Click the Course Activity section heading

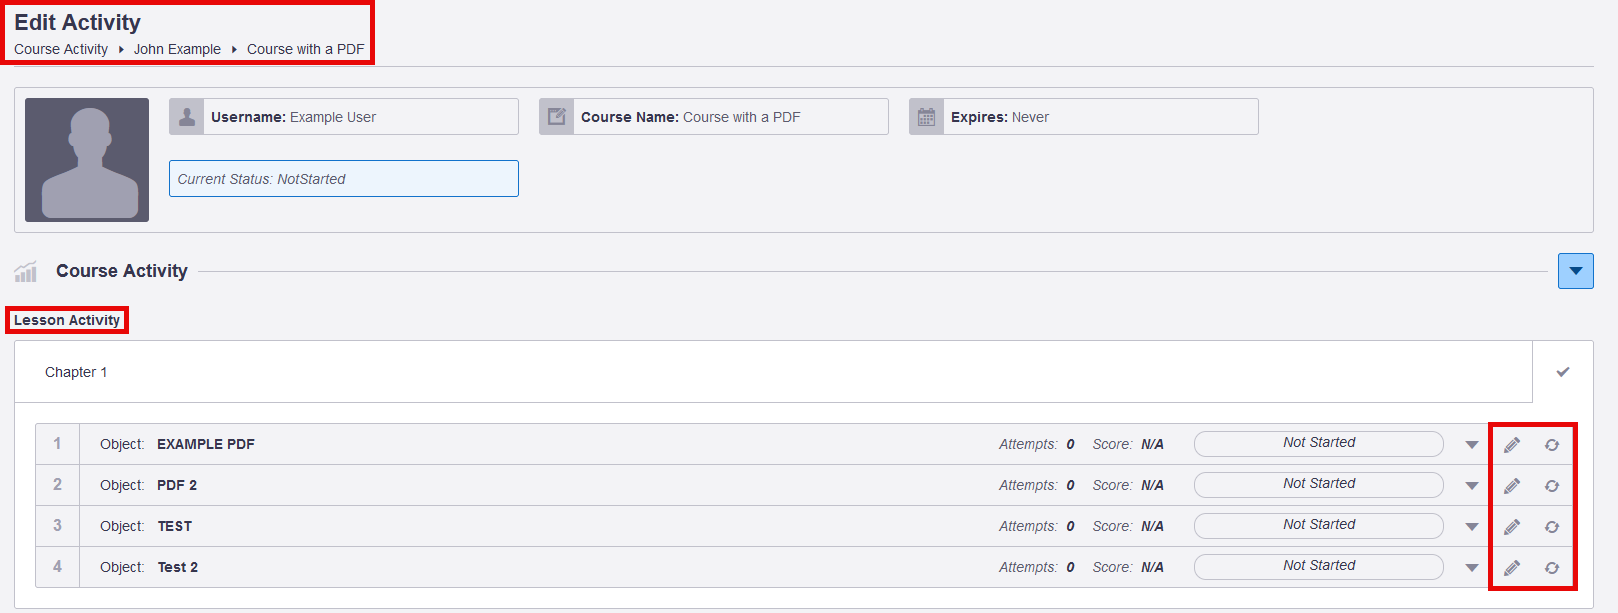click(x=122, y=271)
